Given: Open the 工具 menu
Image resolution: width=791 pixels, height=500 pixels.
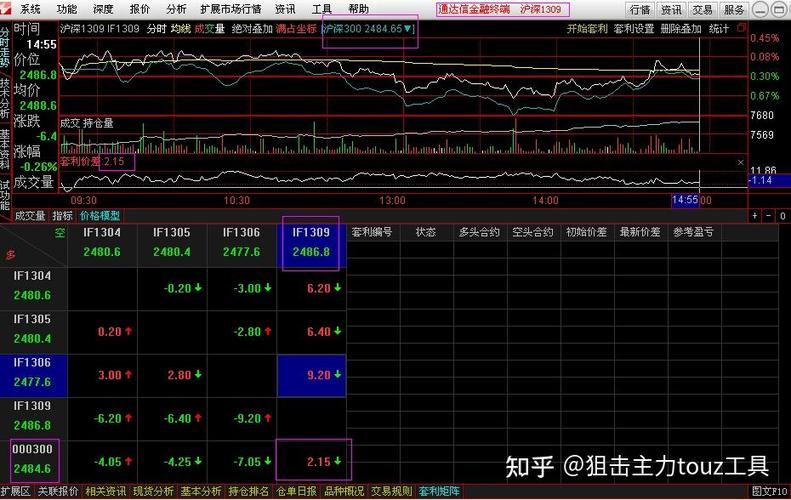Looking at the screenshot, I should (x=322, y=9).
